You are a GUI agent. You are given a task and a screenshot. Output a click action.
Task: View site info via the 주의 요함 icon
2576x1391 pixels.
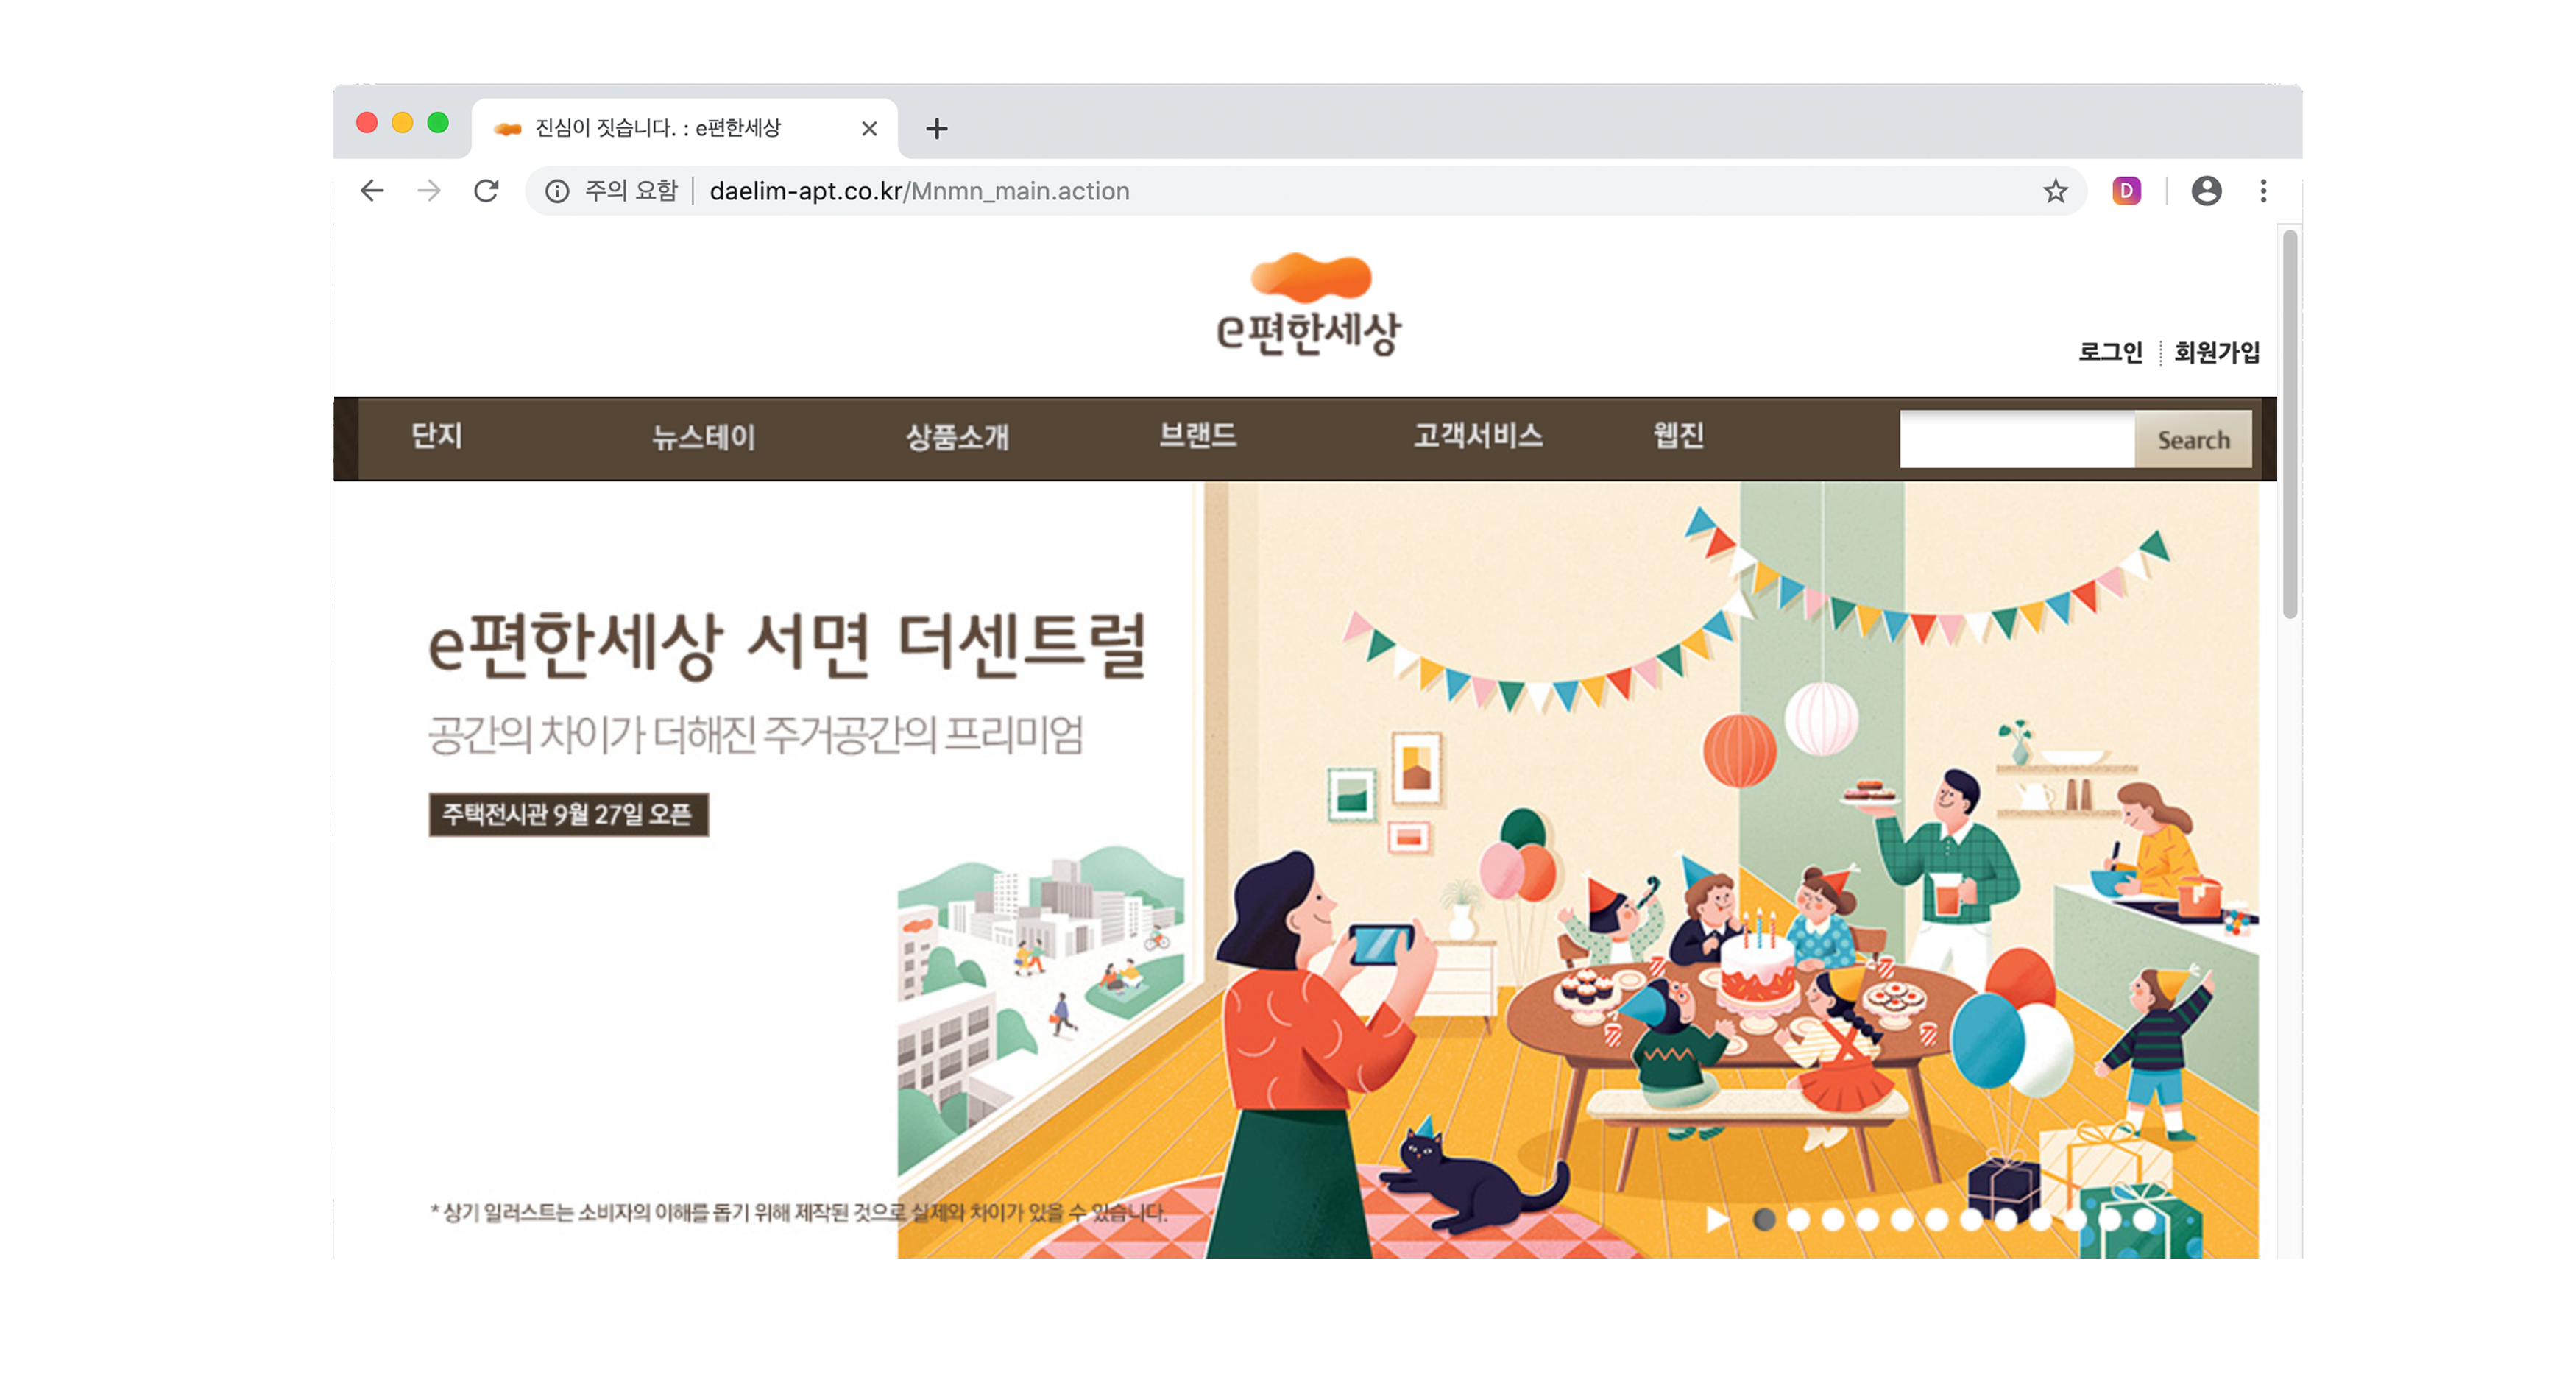557,191
